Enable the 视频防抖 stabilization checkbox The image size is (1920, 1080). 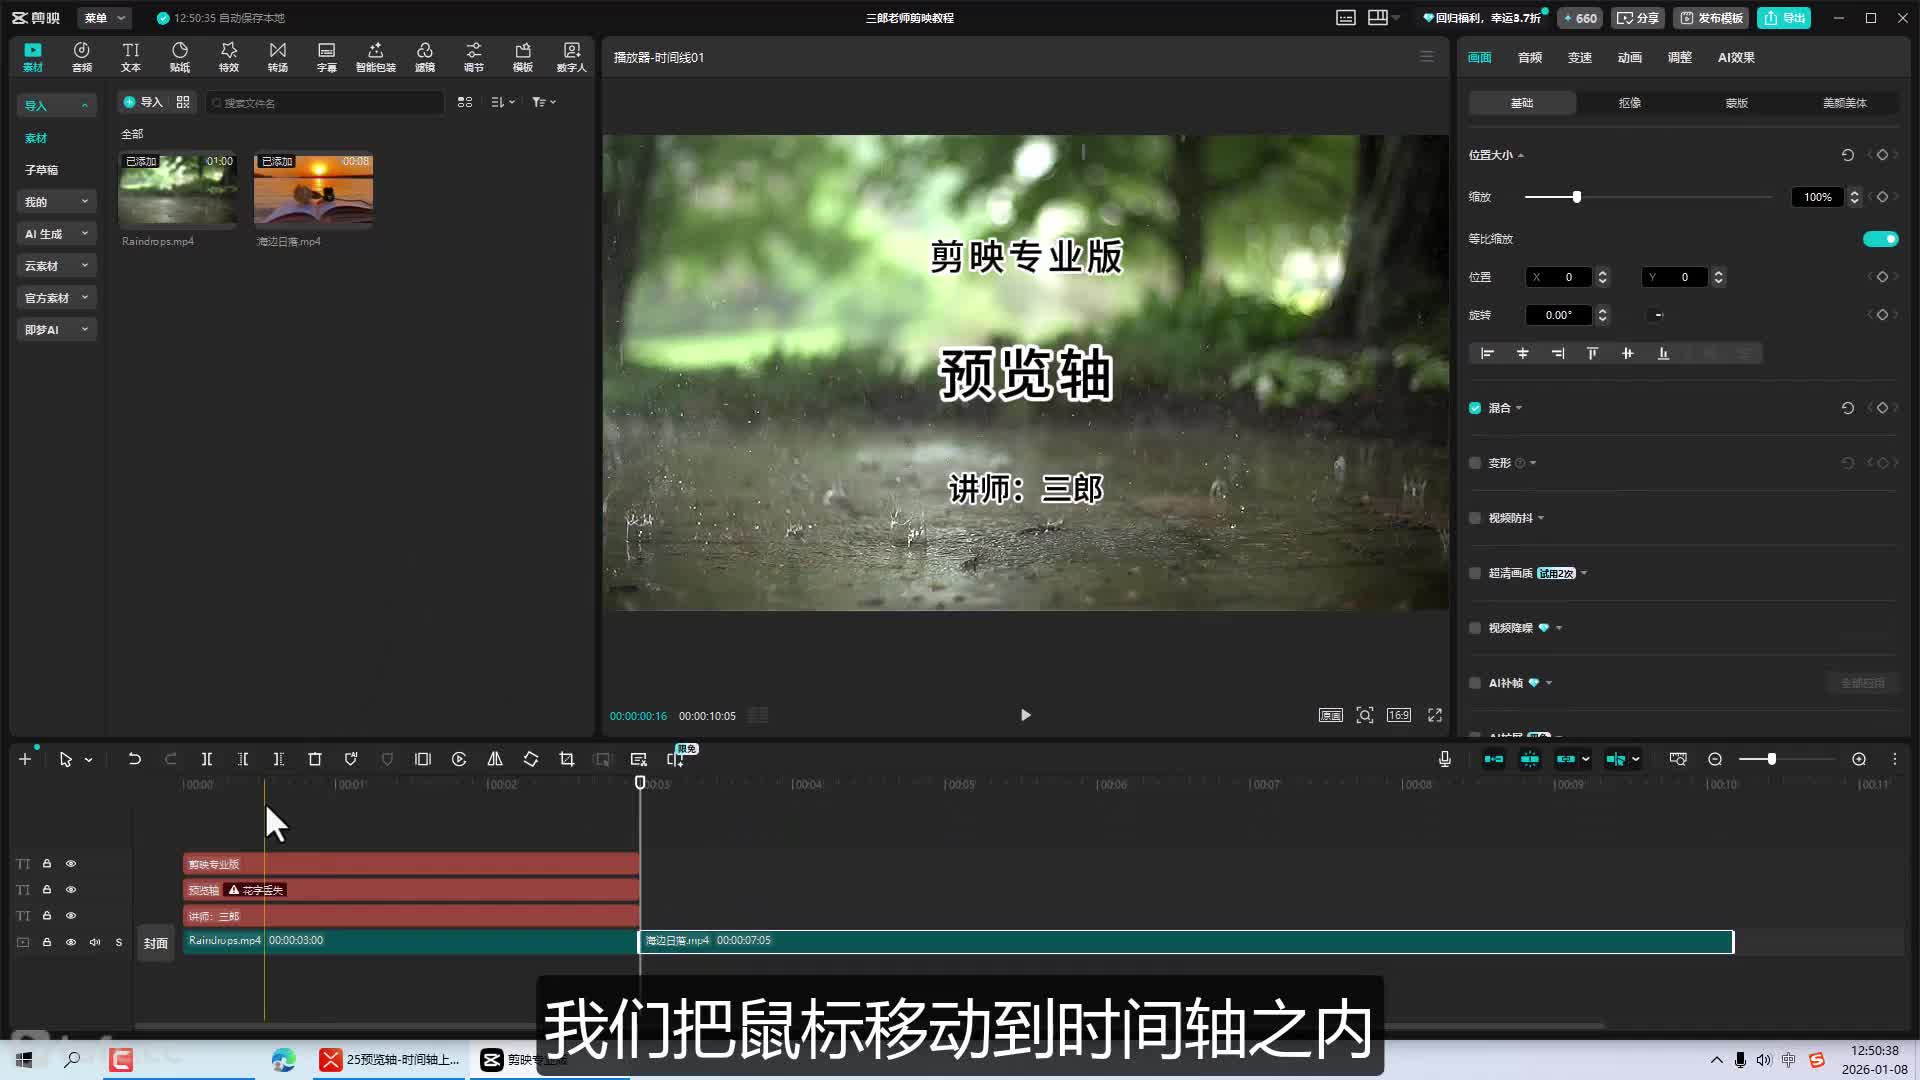1475,518
